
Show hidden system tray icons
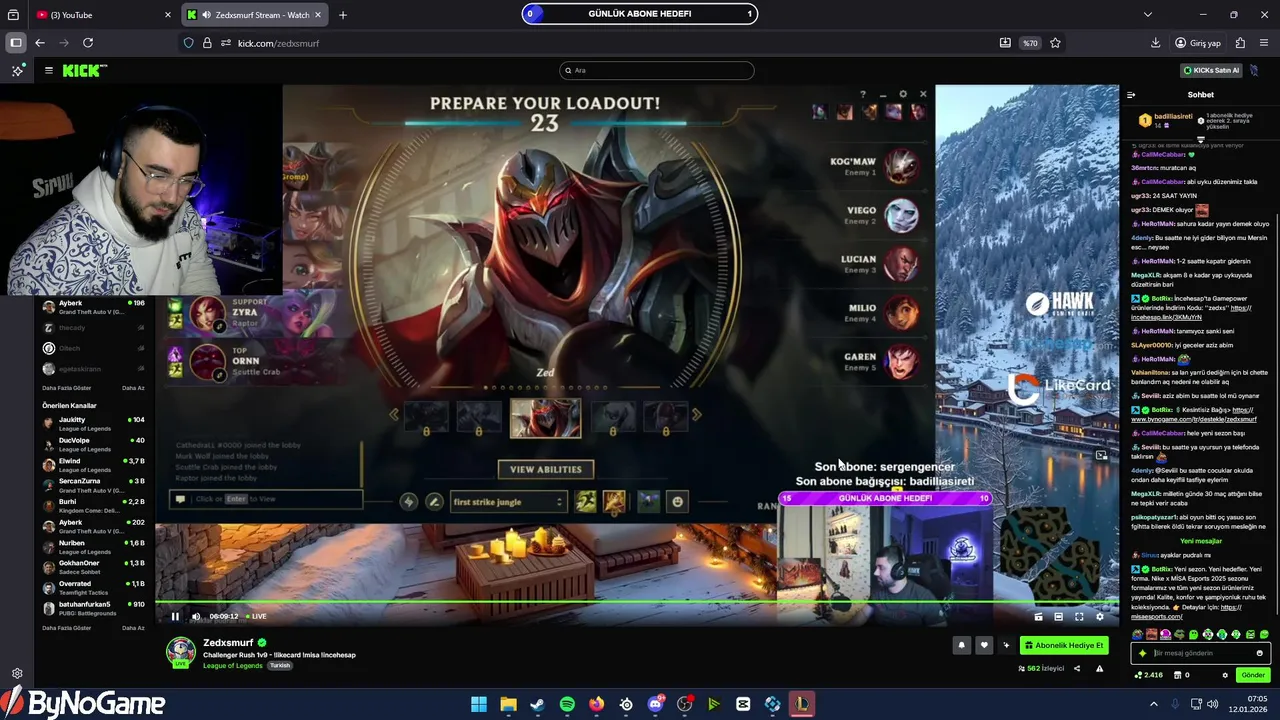click(x=1154, y=704)
